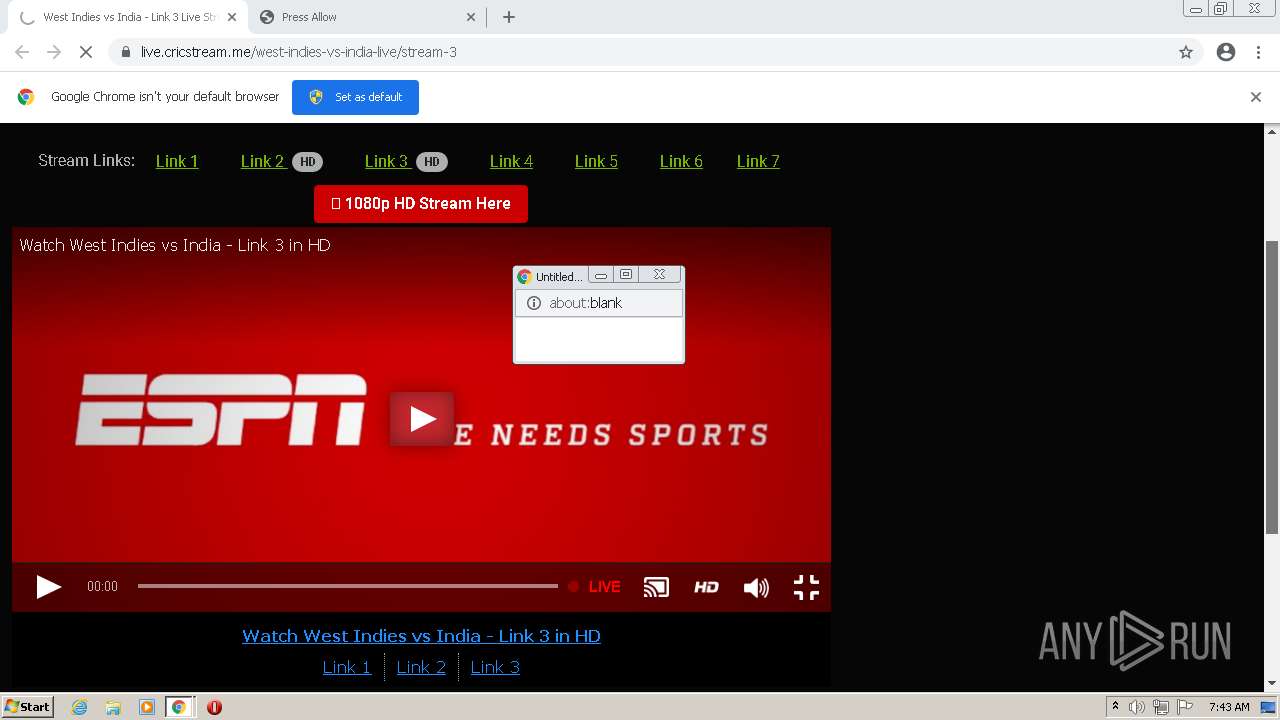Click popup window about:blank address field
Image resolution: width=1280 pixels, height=720 pixels.
click(599, 303)
